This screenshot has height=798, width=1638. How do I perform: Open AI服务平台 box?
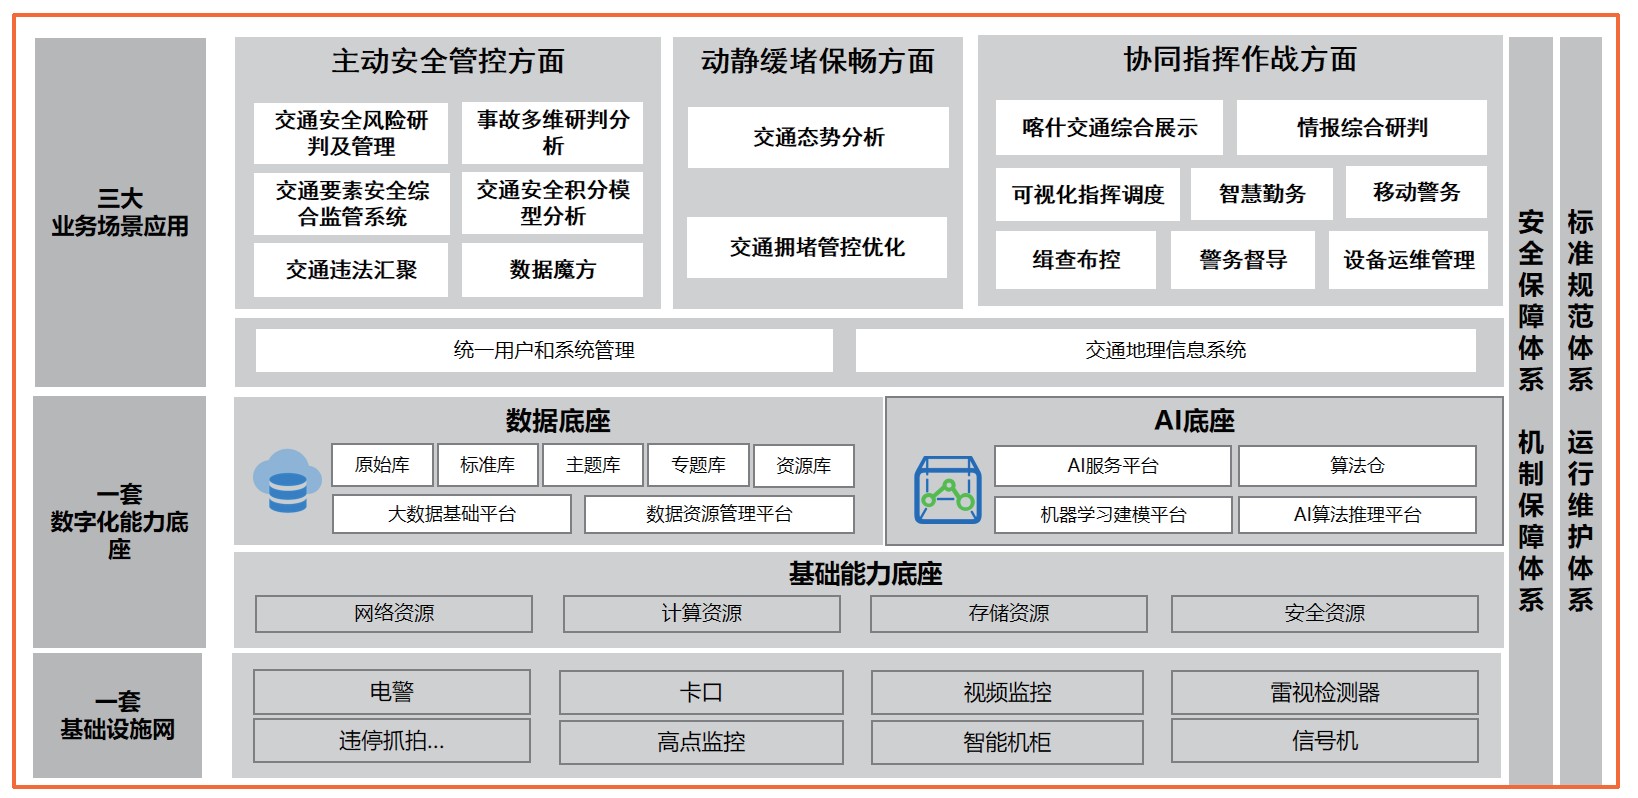point(1112,466)
